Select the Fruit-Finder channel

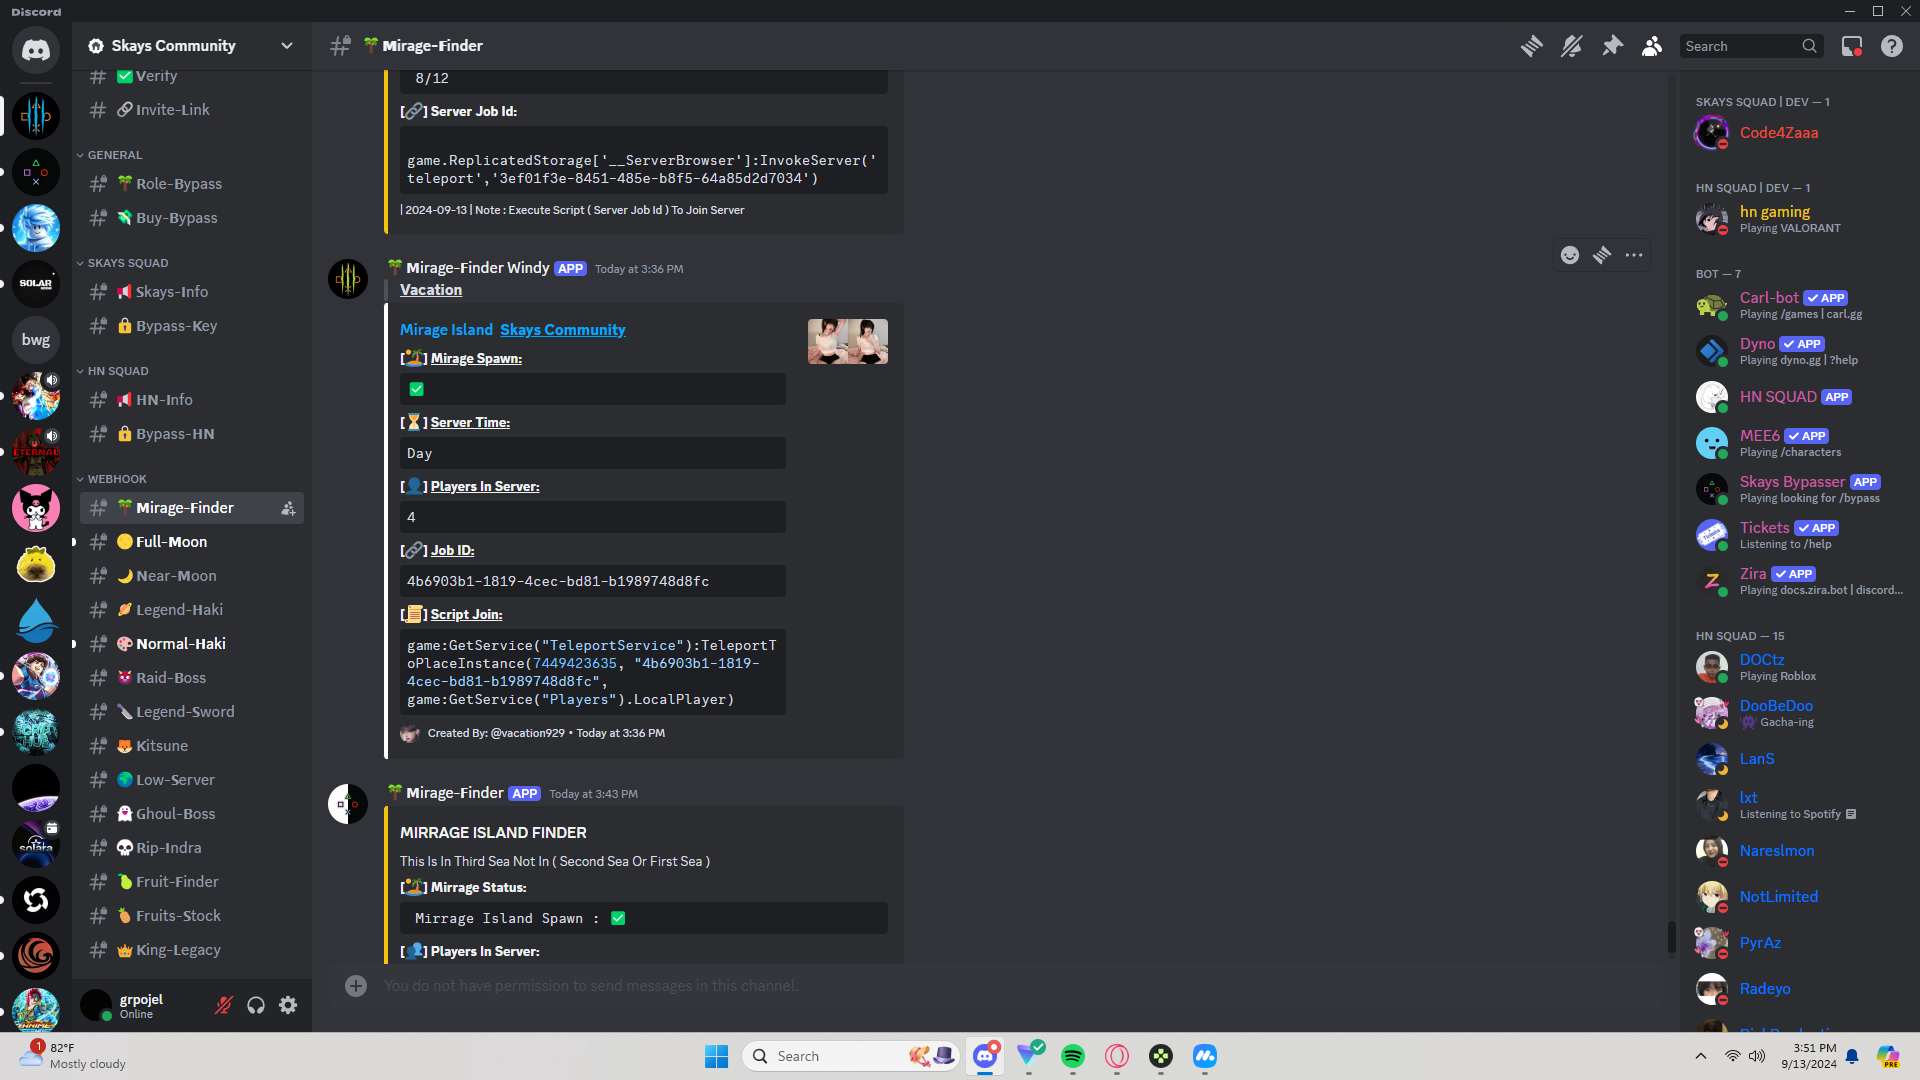pos(192,882)
